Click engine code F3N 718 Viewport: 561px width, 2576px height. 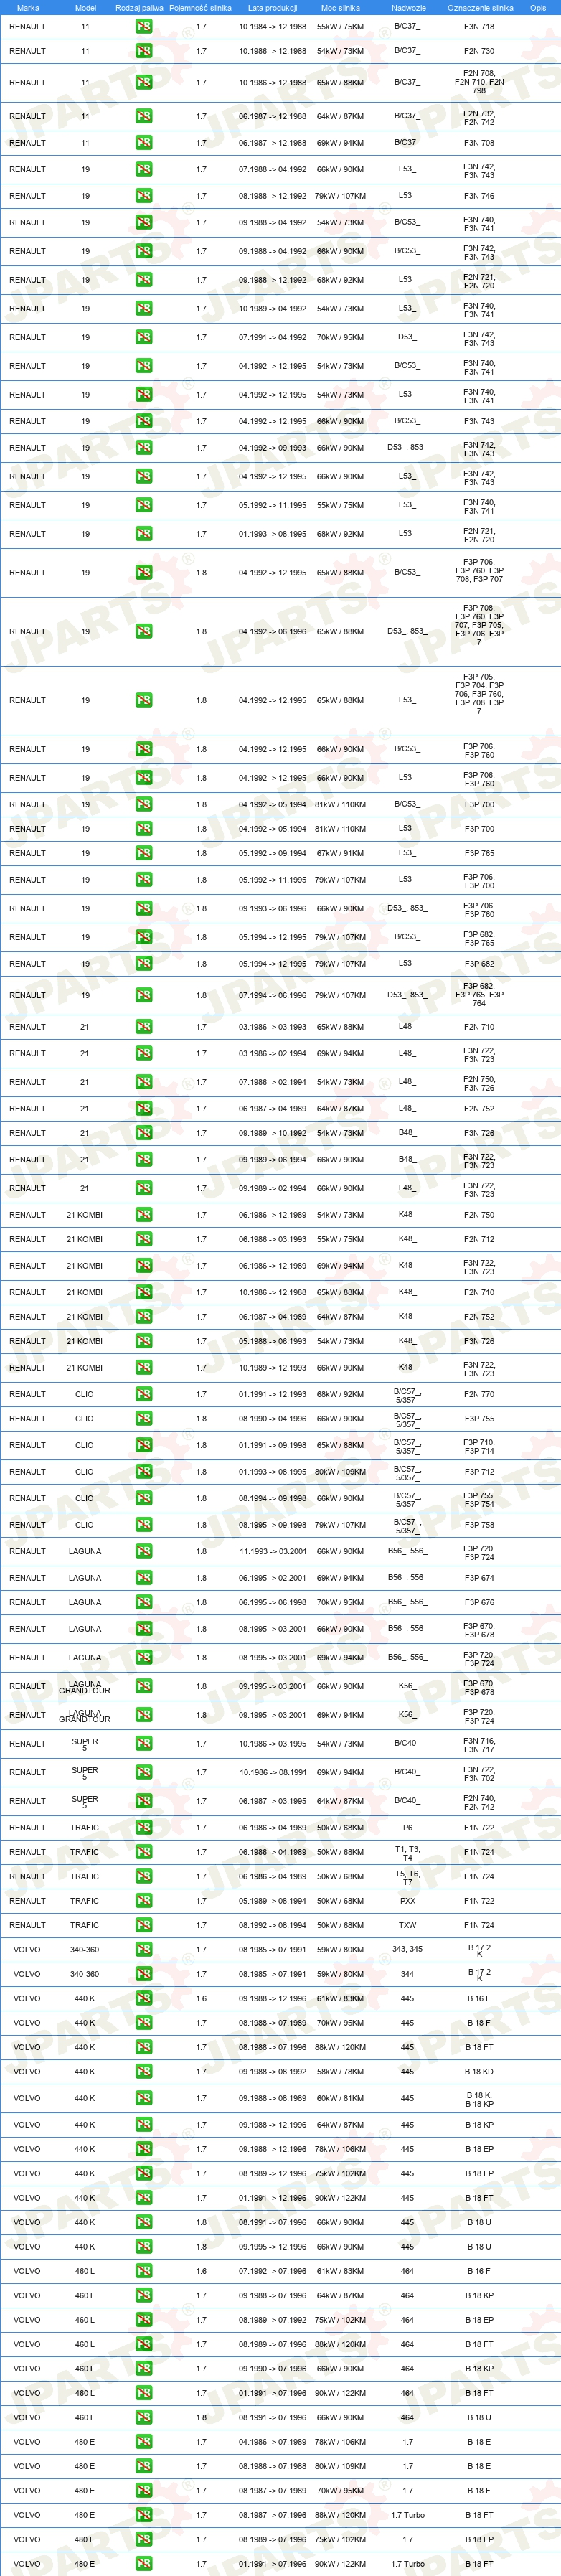(x=479, y=27)
